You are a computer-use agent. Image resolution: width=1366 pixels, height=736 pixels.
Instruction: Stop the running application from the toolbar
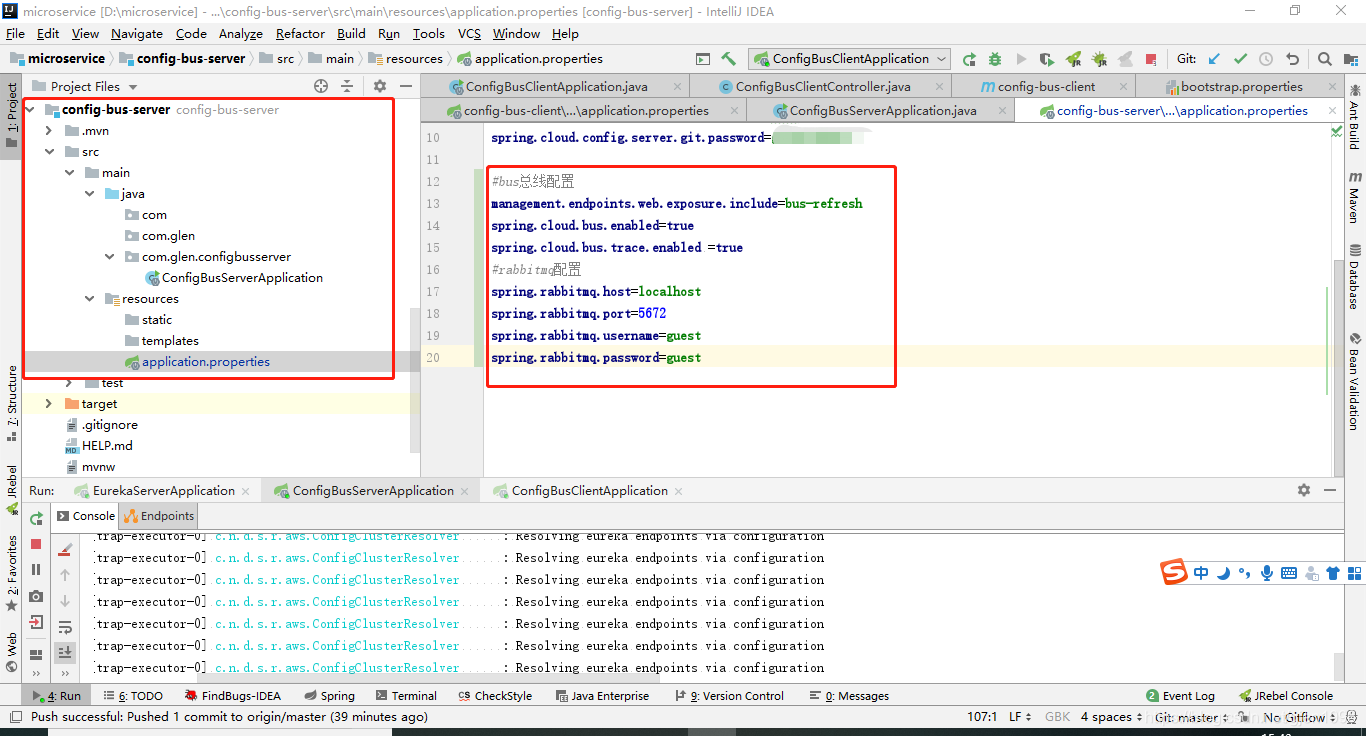(1151, 59)
